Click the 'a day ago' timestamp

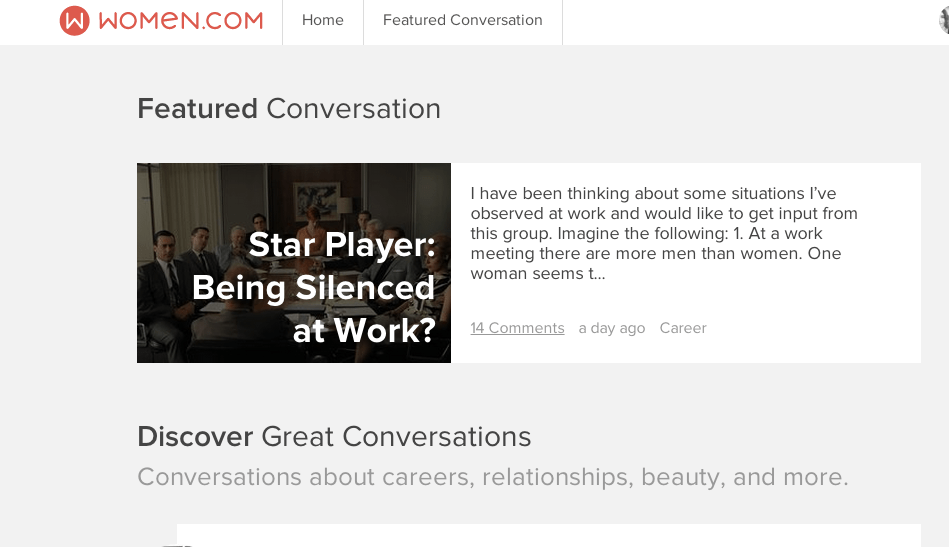pyautogui.click(x=611, y=328)
